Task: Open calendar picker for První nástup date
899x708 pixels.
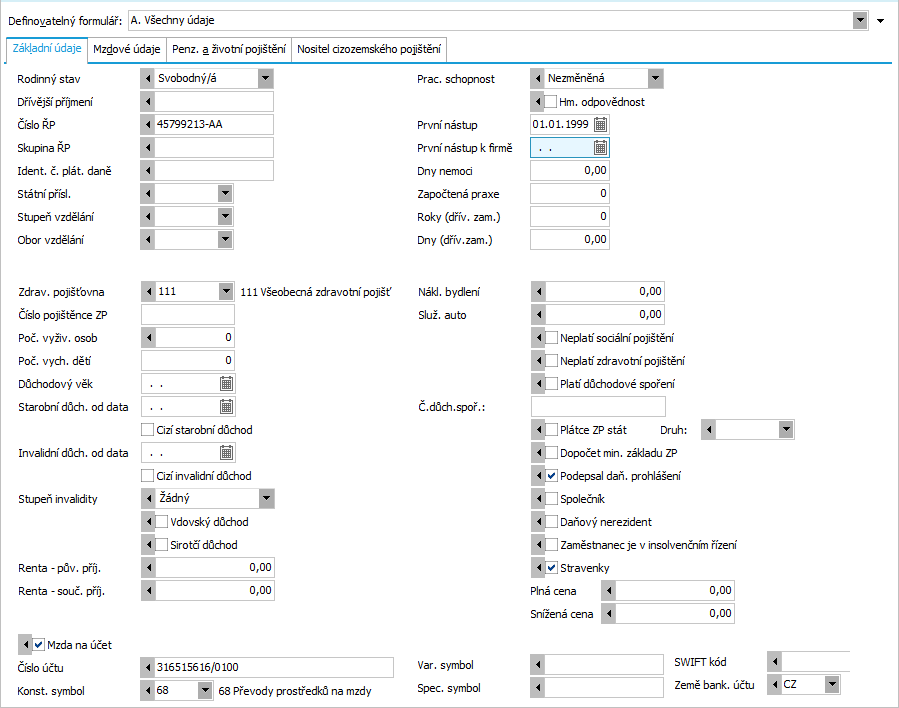Action: (600, 124)
